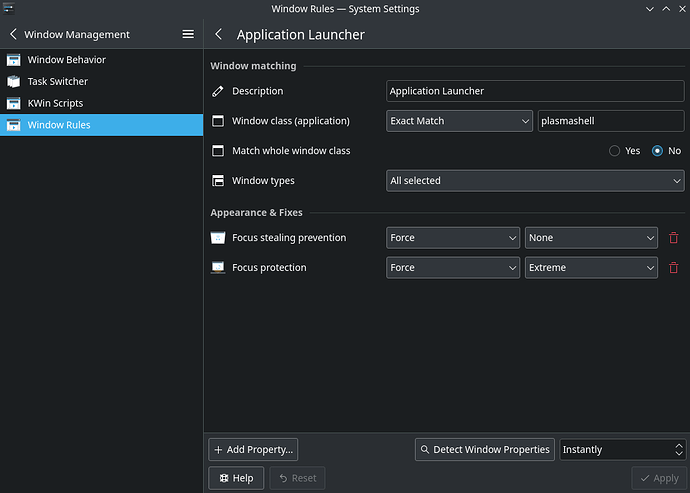Click the System Settings icon in the title bar
Image resolution: width=690 pixels, height=493 pixels.
click(x=9, y=8)
